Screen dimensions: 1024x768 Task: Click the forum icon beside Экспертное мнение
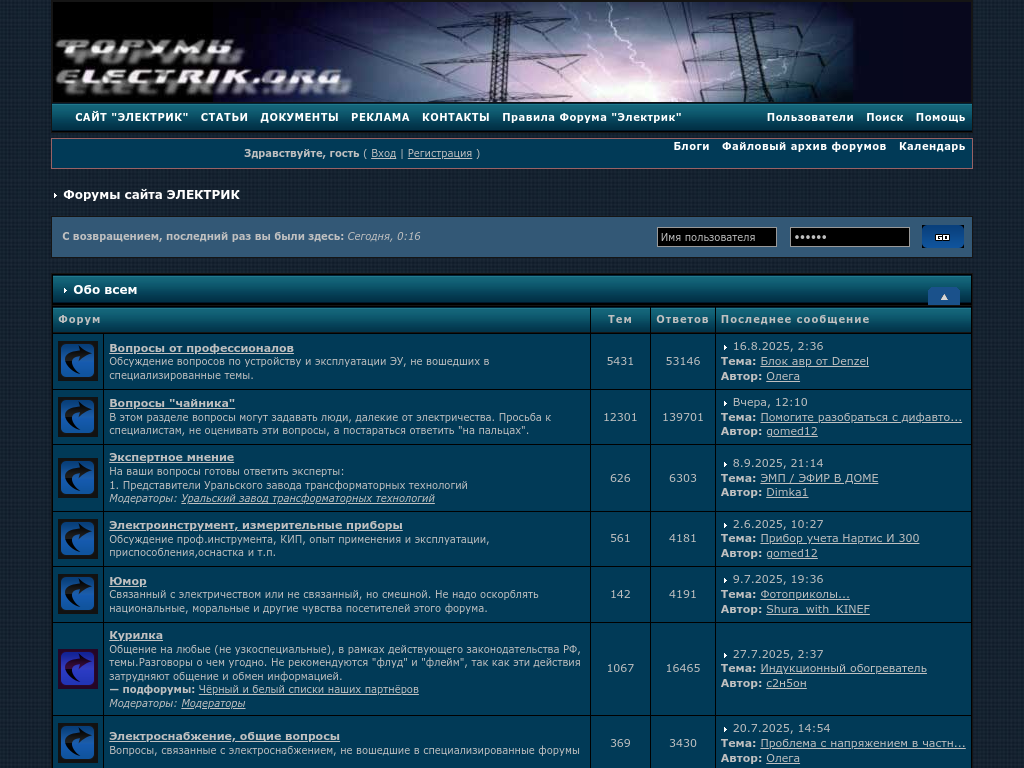pyautogui.click(x=77, y=478)
